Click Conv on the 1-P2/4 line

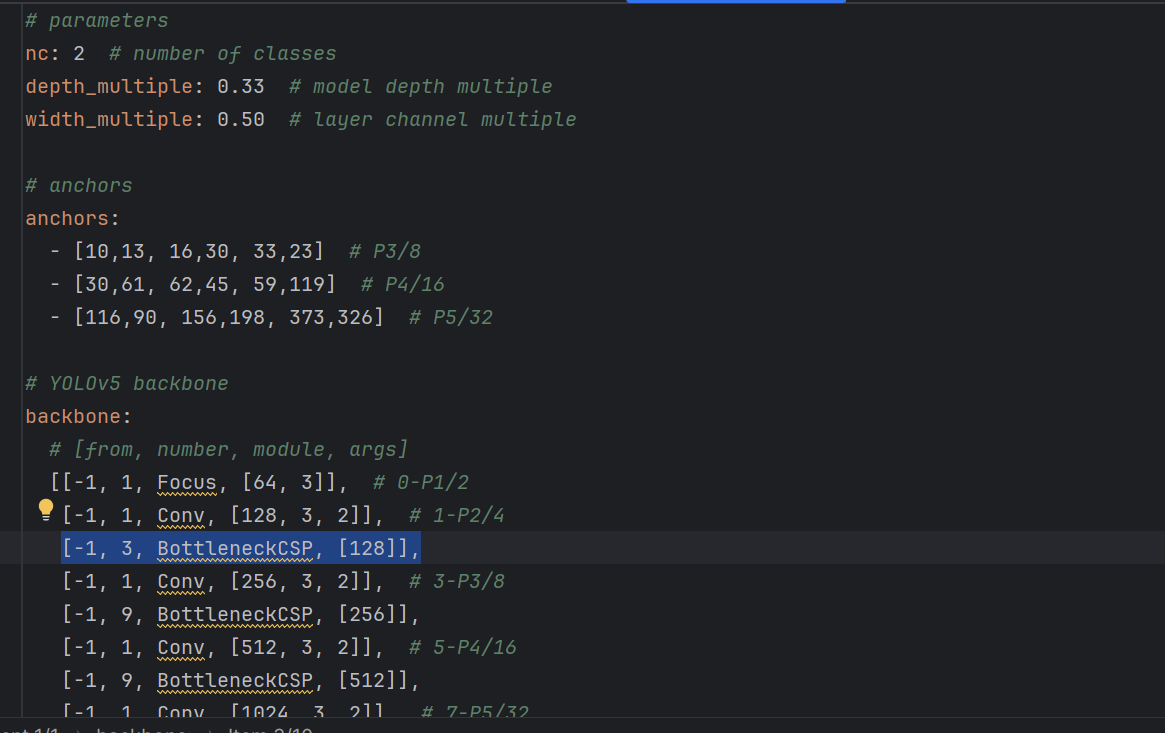coord(181,515)
